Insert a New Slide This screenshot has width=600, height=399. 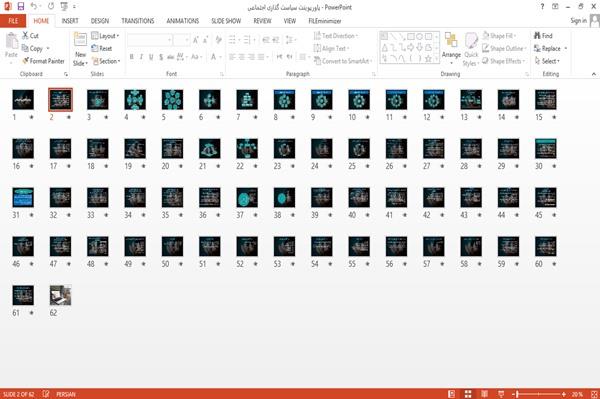[x=80, y=49]
